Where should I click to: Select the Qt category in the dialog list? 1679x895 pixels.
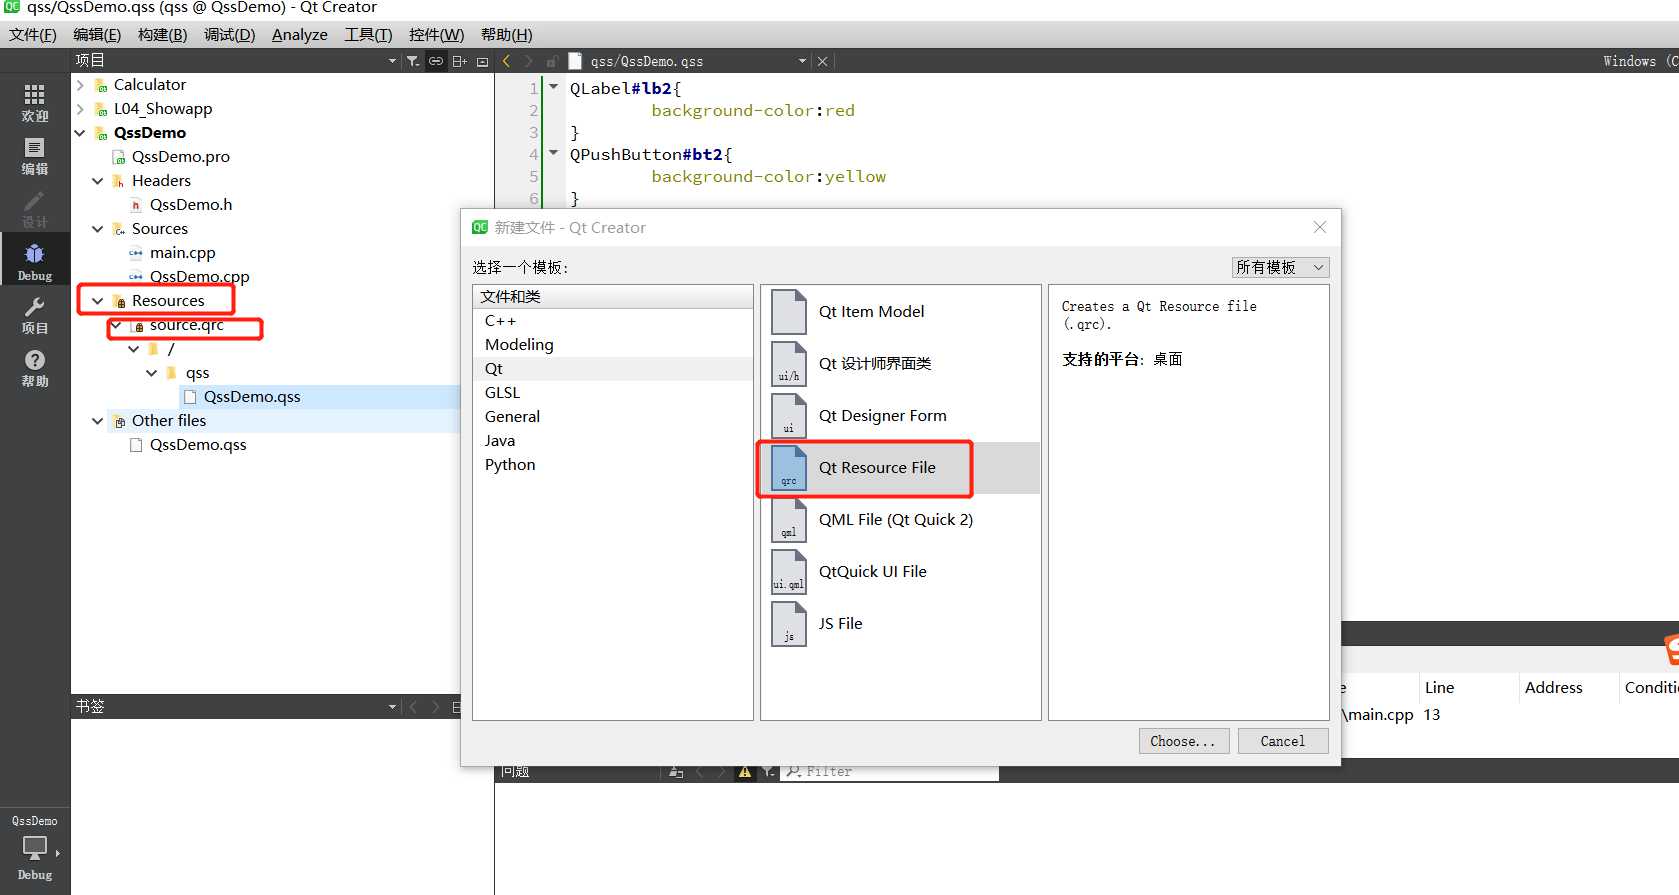(613, 369)
